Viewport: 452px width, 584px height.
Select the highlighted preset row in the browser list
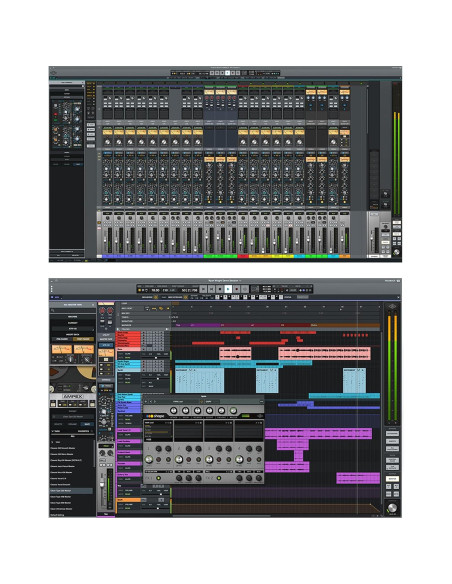coord(71,491)
